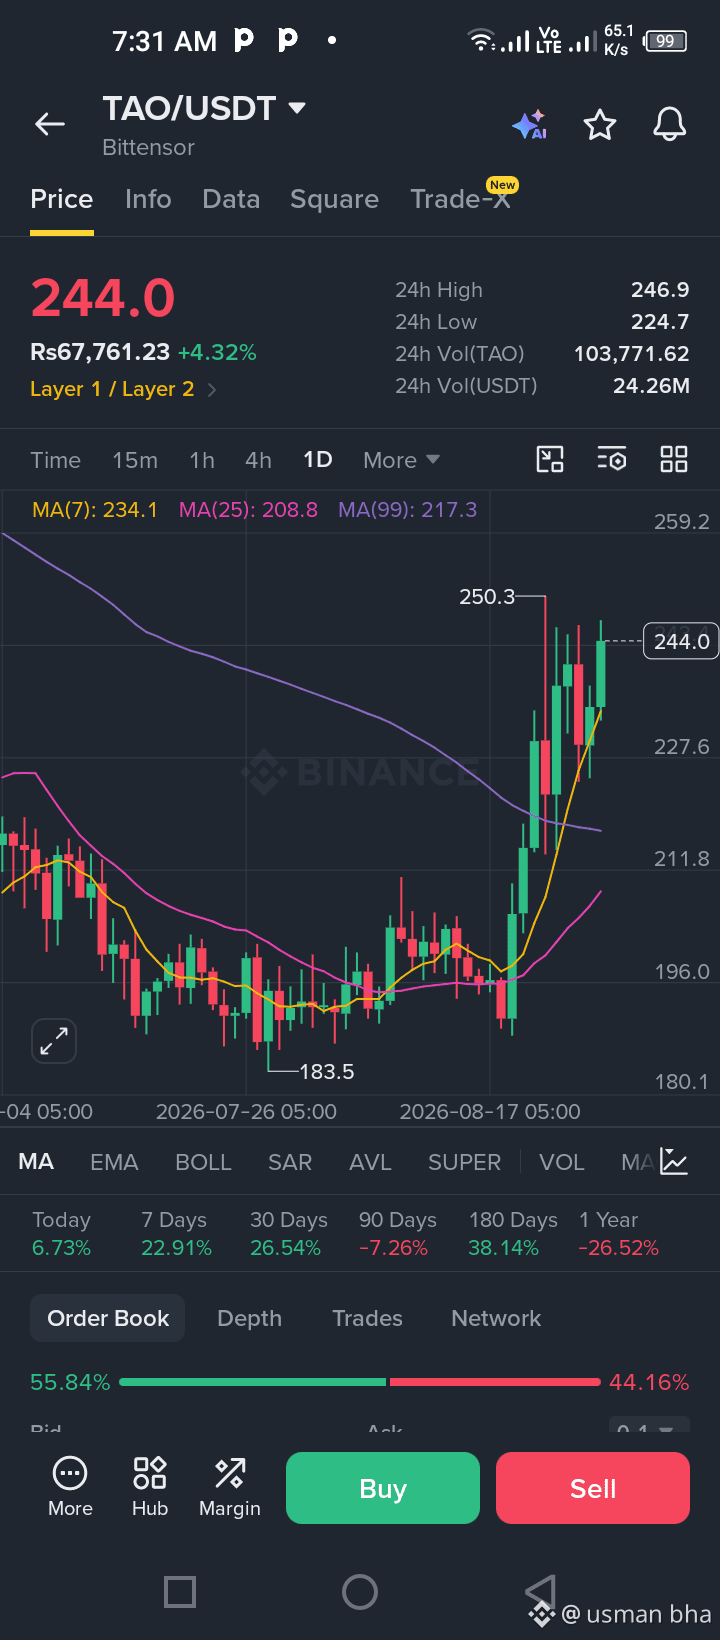Tap the bid/ask ratio bar
Viewport: 720px width, 1640px height.
tap(360, 1382)
